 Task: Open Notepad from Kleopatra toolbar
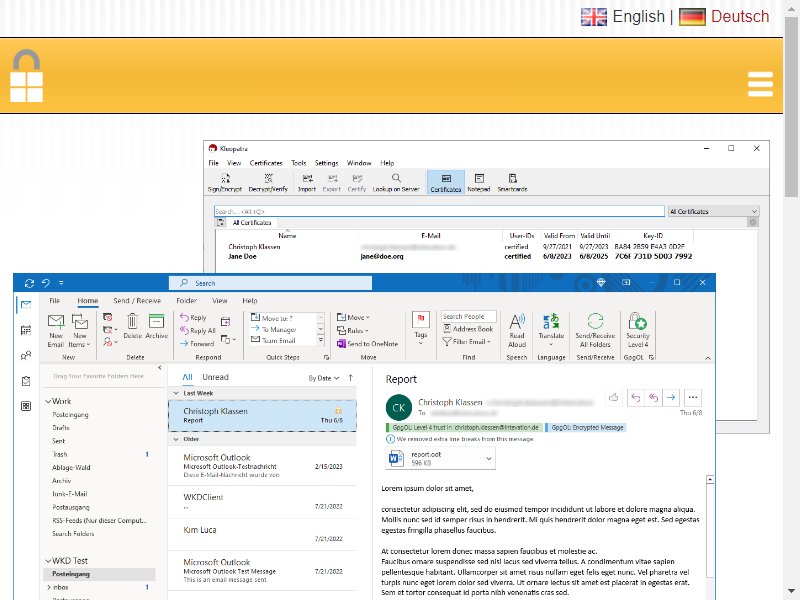point(479,182)
